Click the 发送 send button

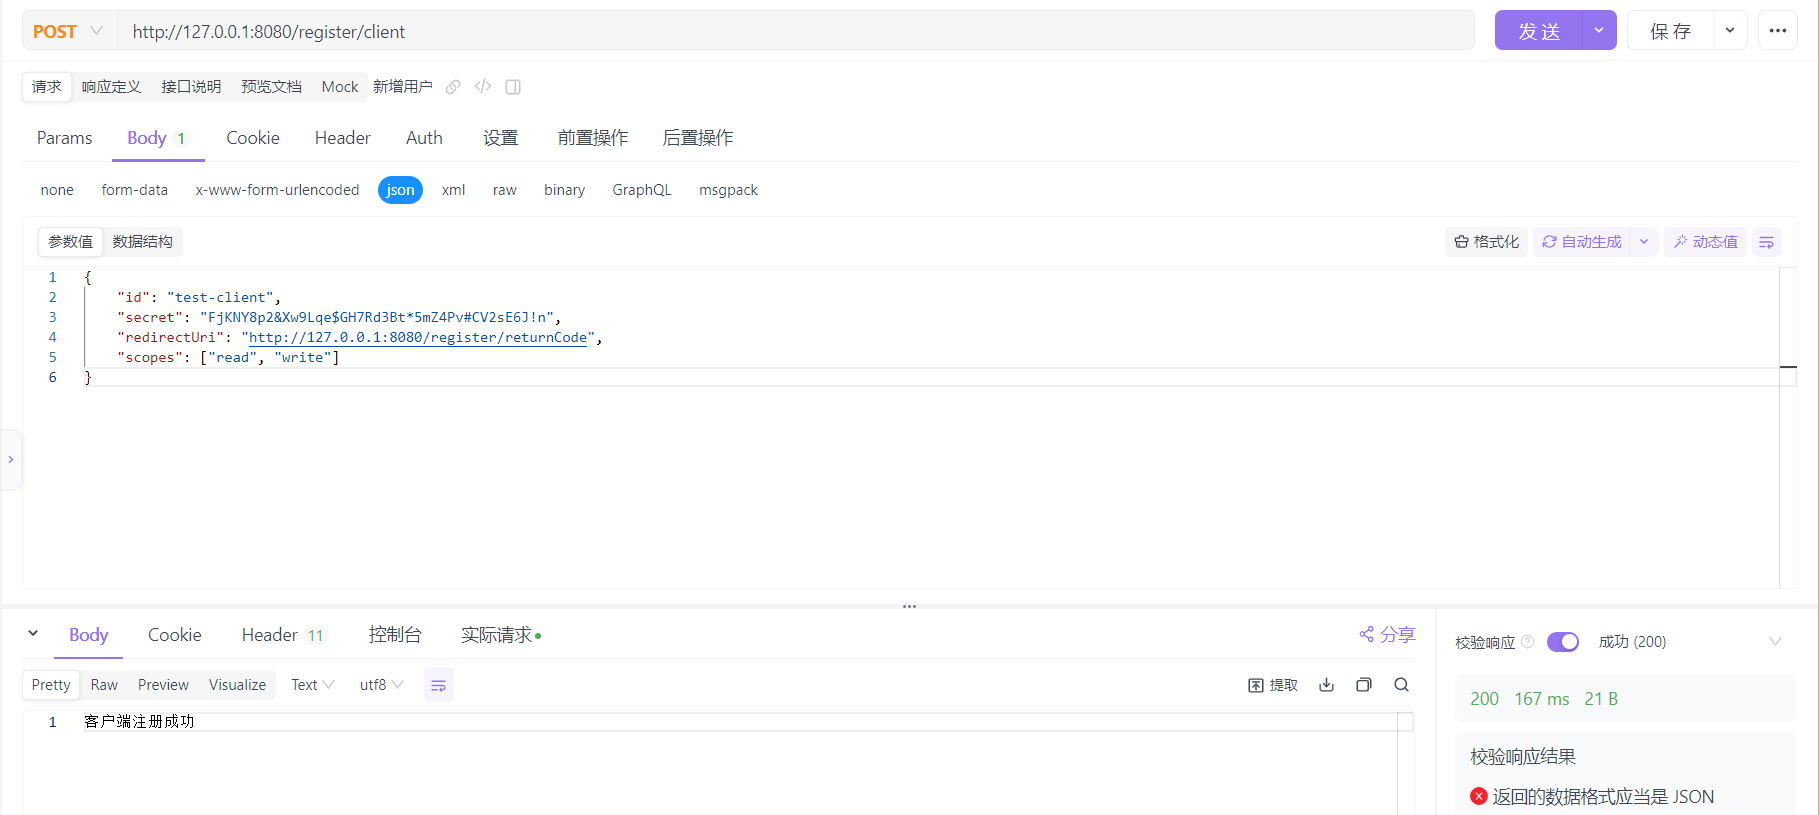(x=1539, y=31)
